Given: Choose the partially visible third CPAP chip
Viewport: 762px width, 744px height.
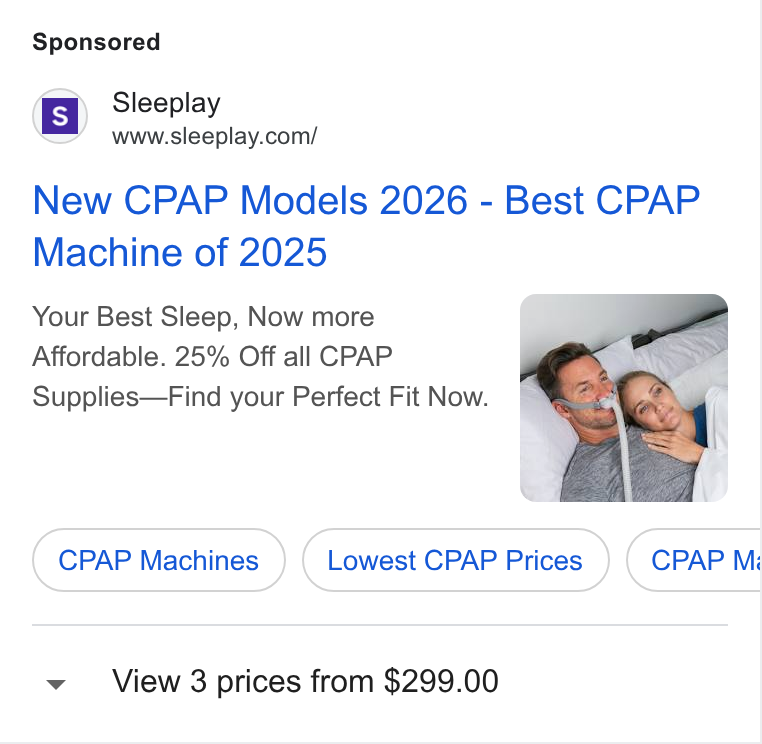Looking at the screenshot, I should click(x=694, y=560).
